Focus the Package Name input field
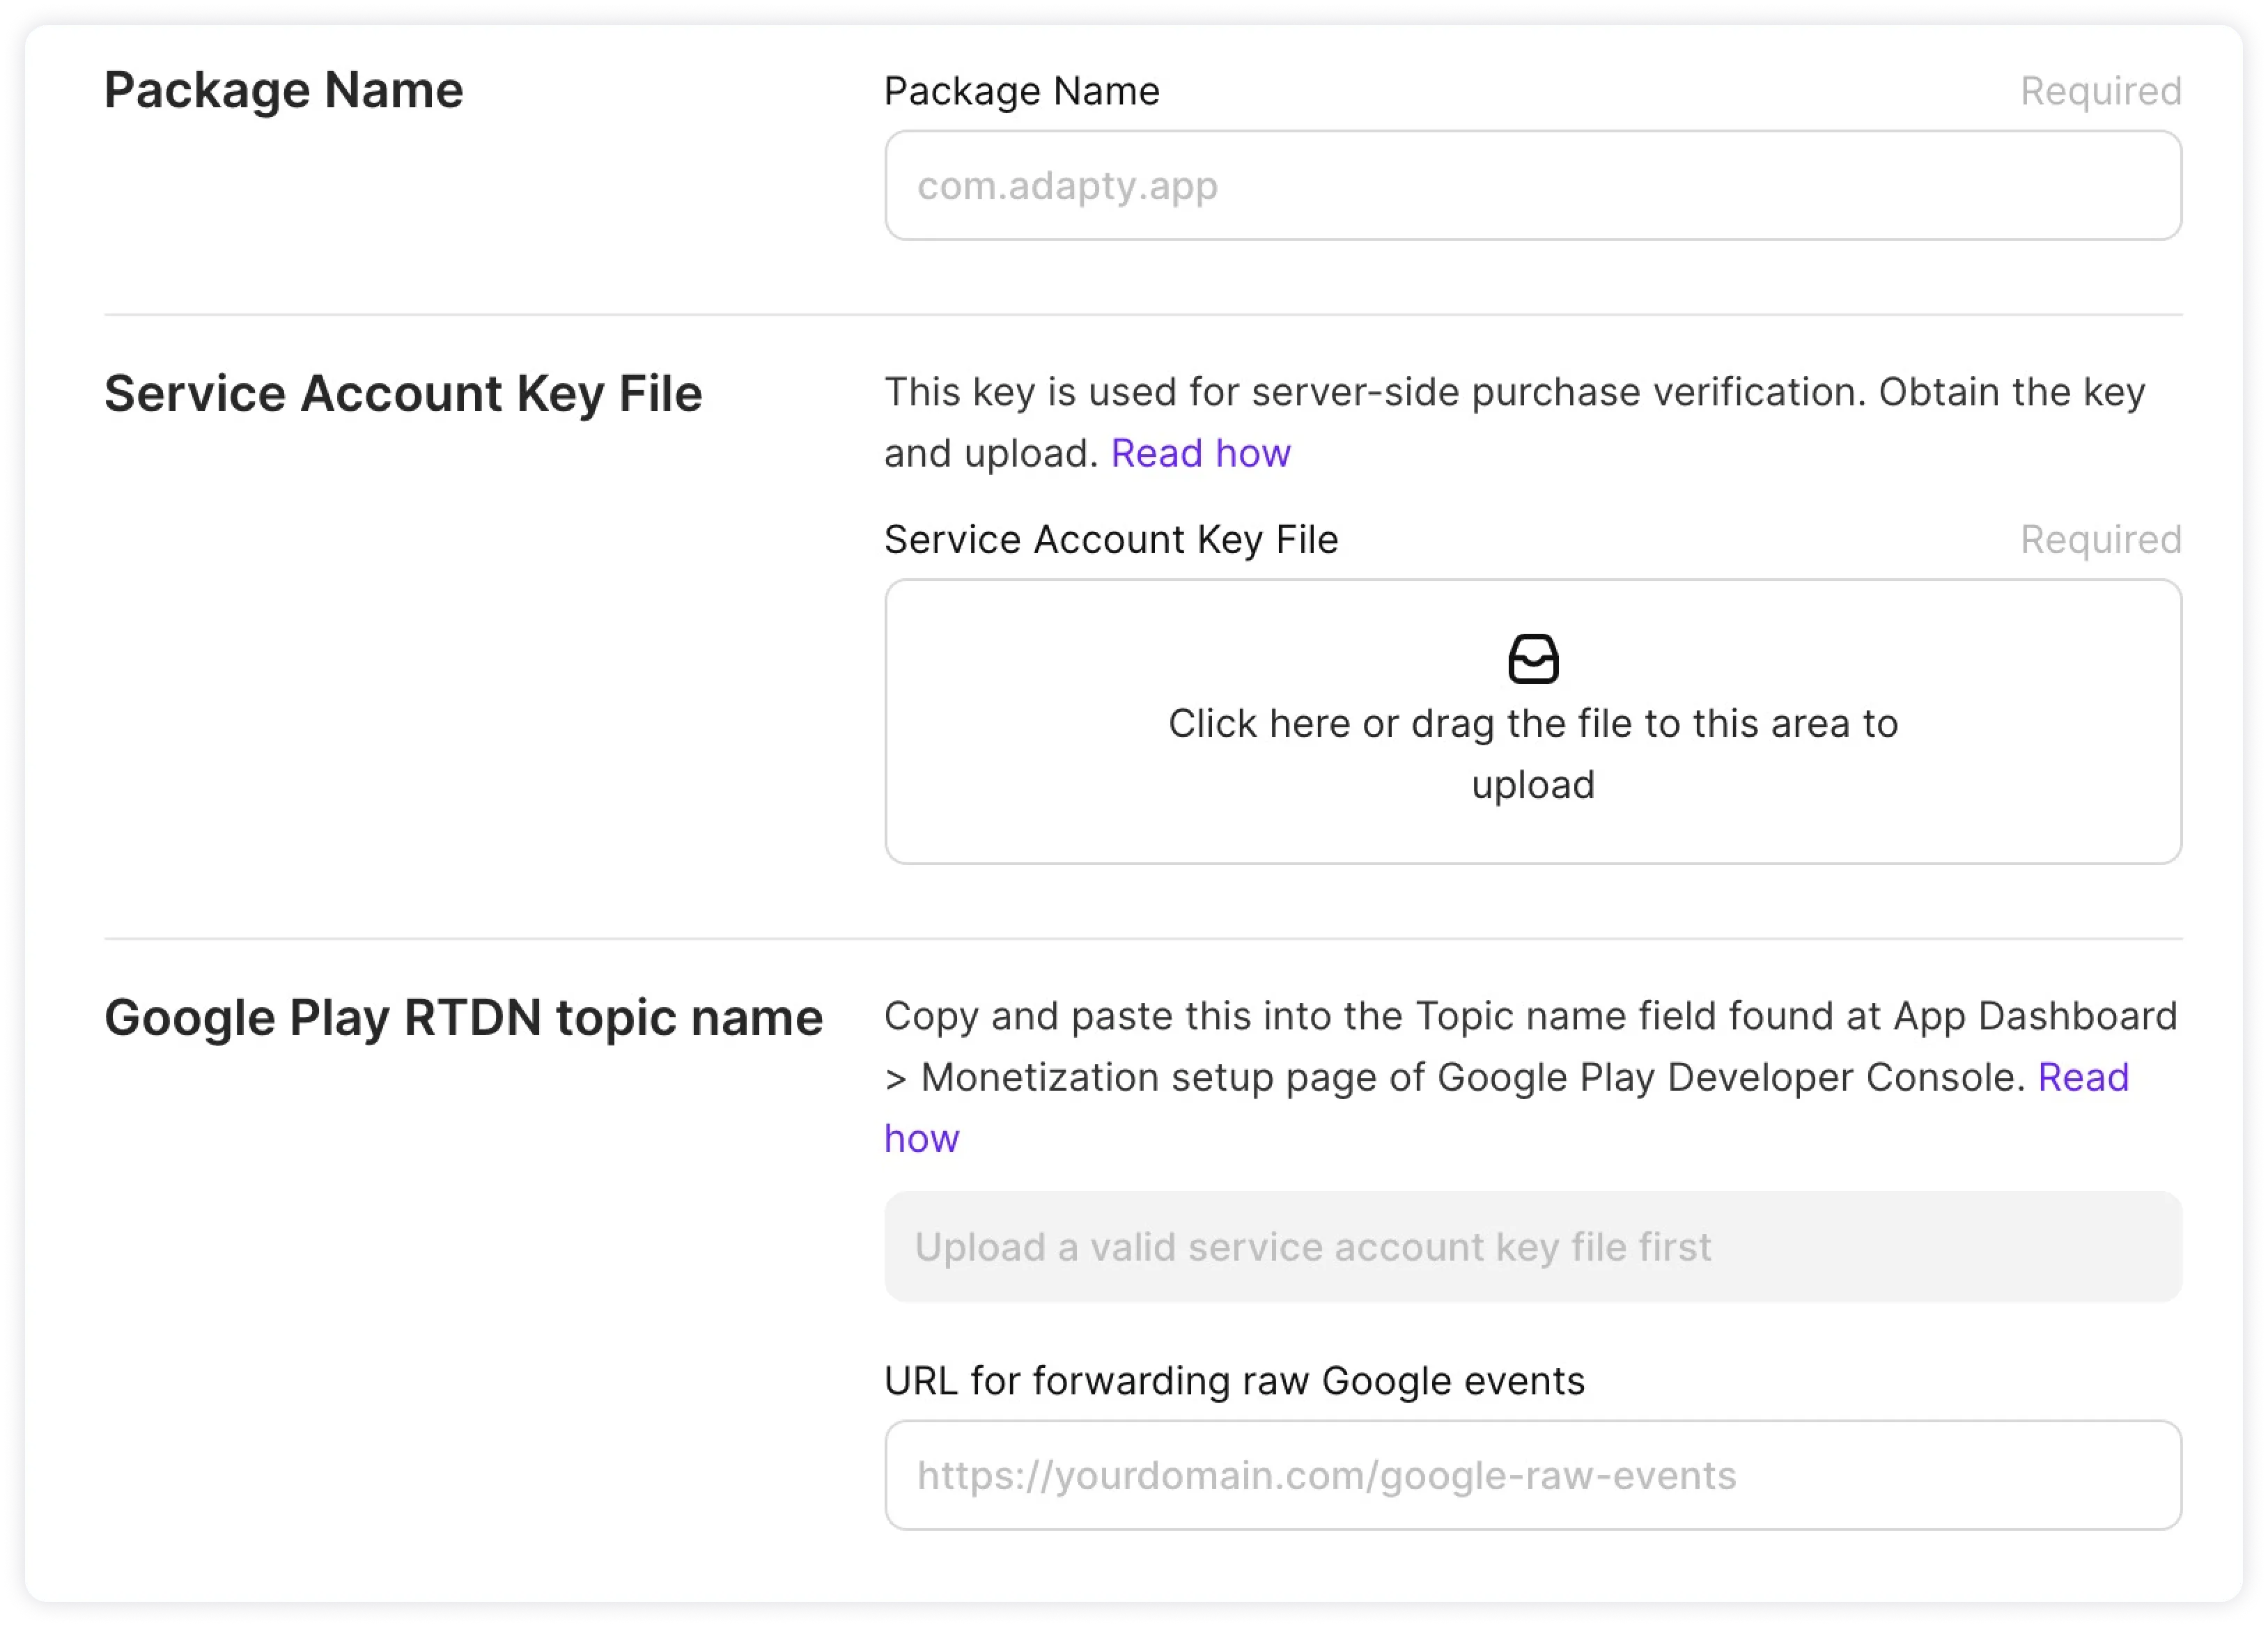The height and width of the screenshot is (1627, 2268). click(x=1532, y=186)
